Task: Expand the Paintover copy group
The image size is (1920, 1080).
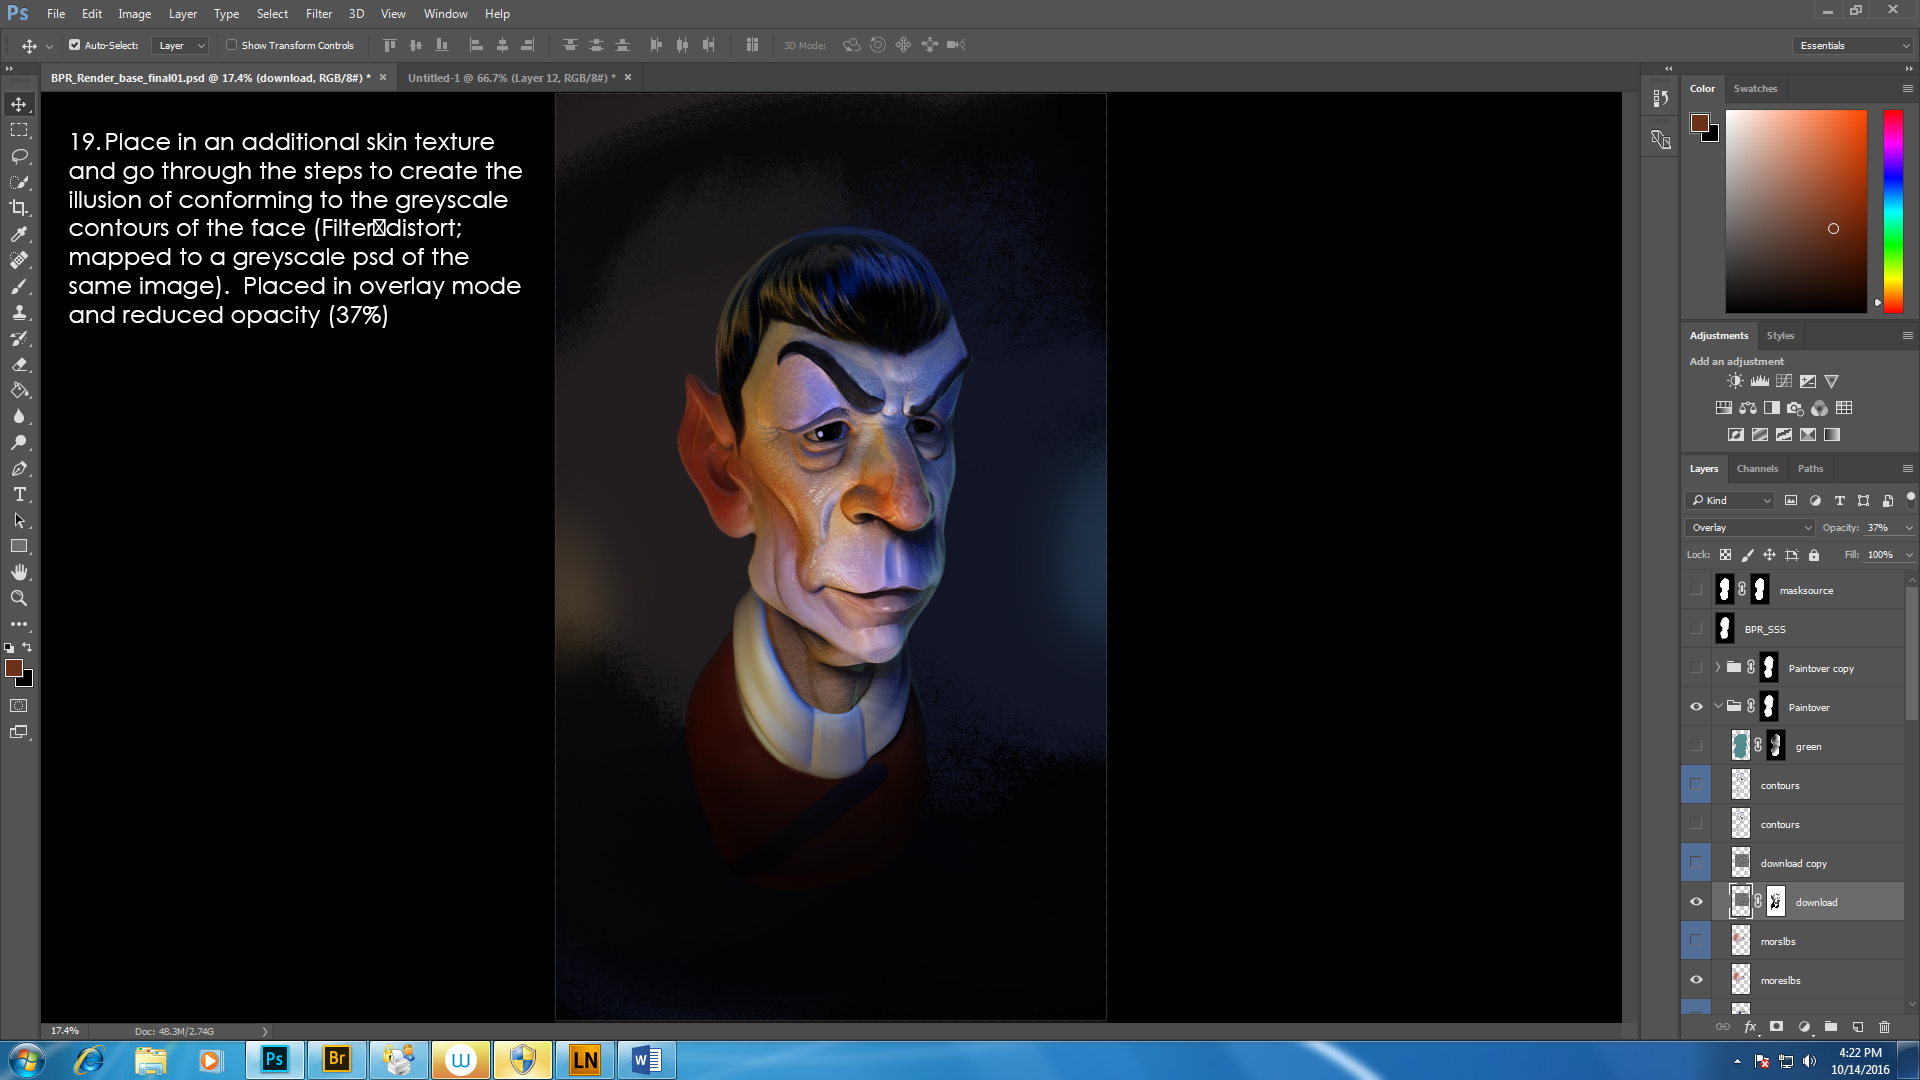Action: tap(1718, 668)
